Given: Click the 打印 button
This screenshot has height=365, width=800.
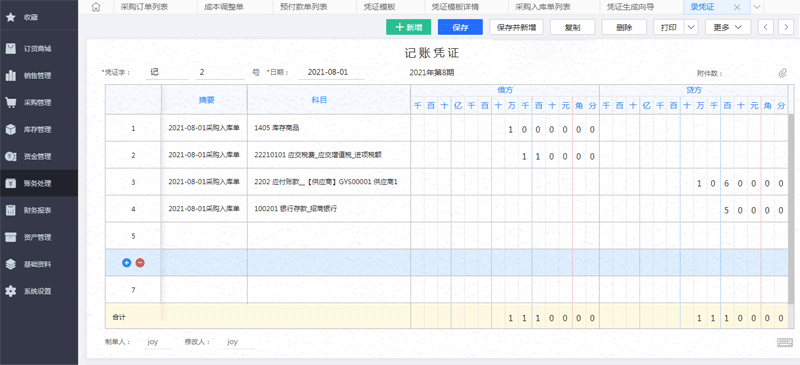Looking at the screenshot, I should click(x=669, y=28).
